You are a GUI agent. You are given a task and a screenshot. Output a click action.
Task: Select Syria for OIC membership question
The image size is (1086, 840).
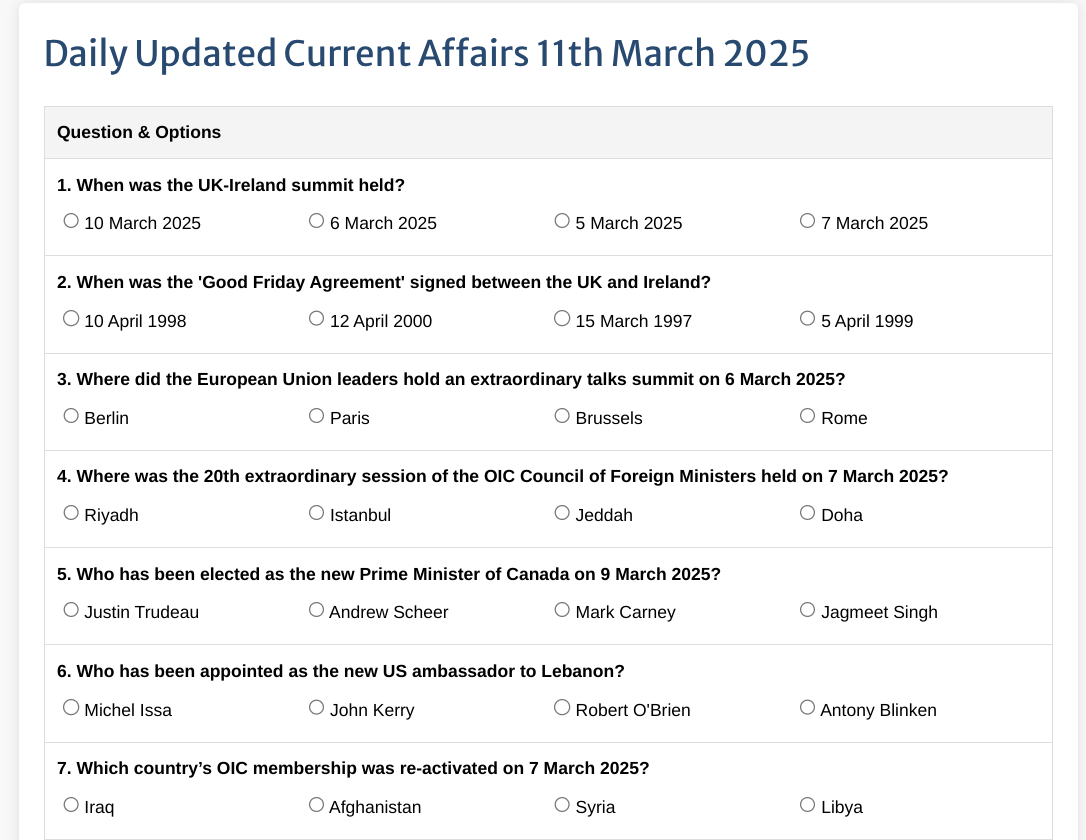point(562,805)
